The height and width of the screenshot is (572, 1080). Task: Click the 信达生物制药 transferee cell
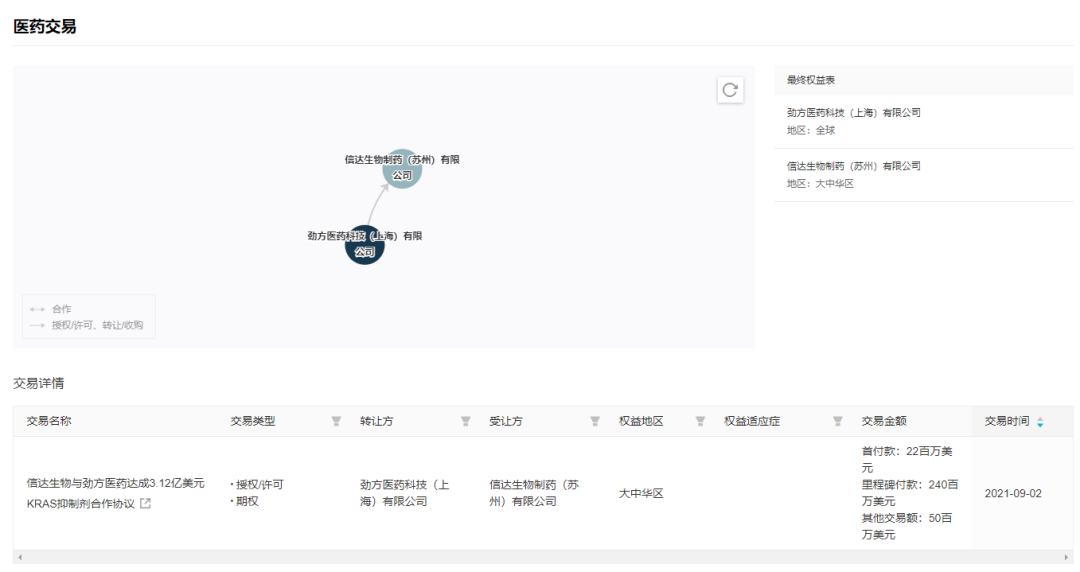click(534, 493)
